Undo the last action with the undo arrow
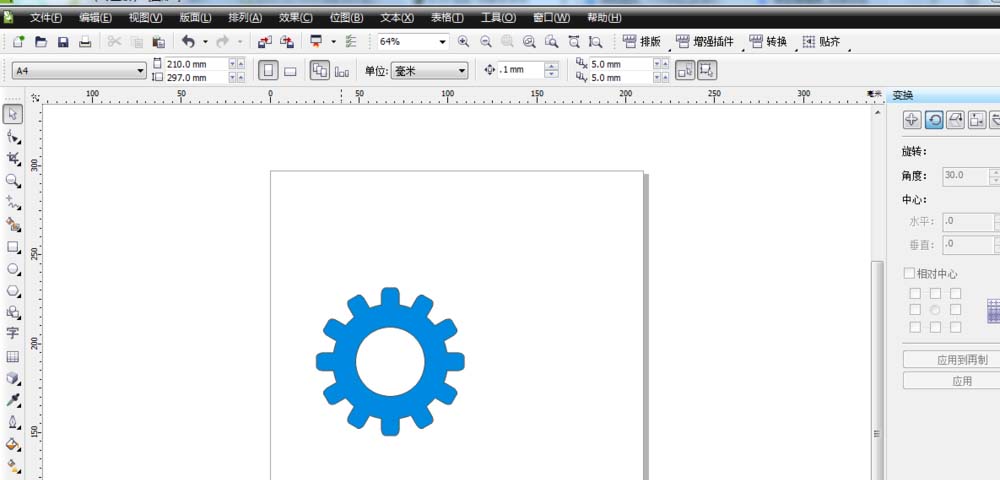 coord(188,41)
